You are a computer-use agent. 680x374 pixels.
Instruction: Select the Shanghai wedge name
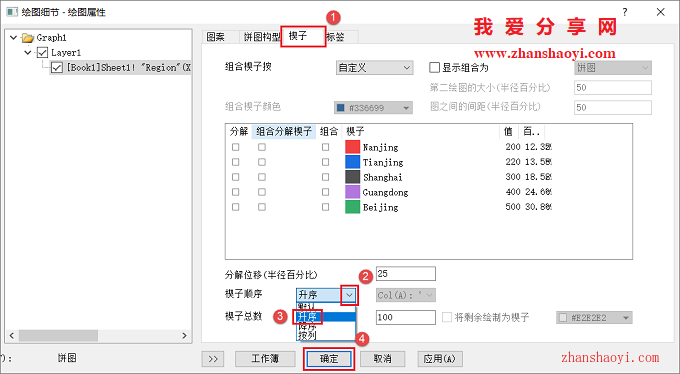coord(382,177)
